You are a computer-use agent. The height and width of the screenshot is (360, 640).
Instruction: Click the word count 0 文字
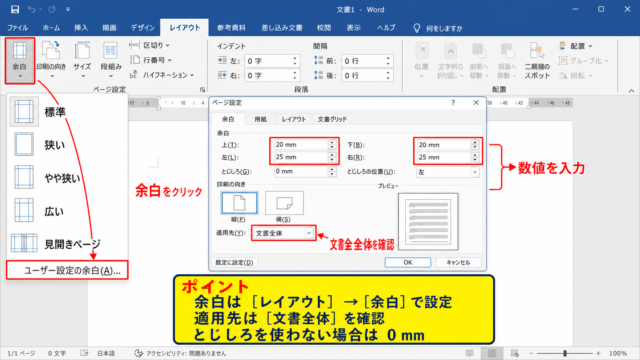tap(57, 353)
